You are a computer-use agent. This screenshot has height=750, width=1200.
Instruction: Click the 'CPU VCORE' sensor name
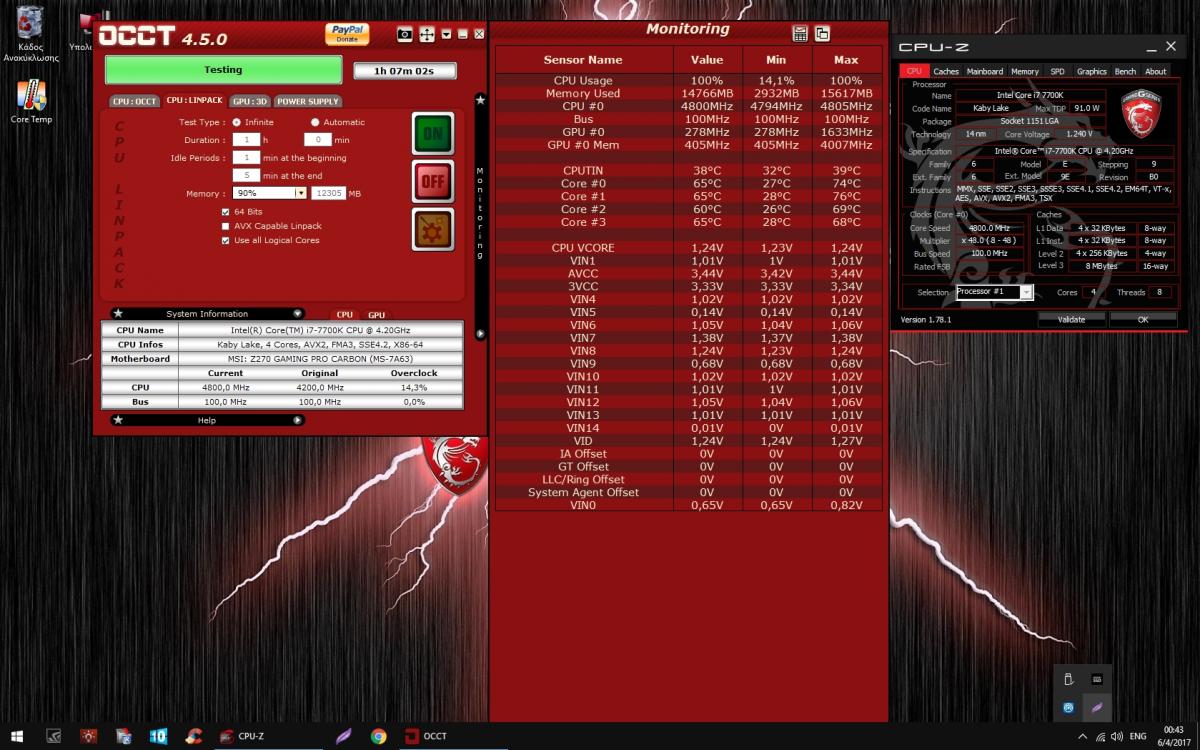pos(583,248)
